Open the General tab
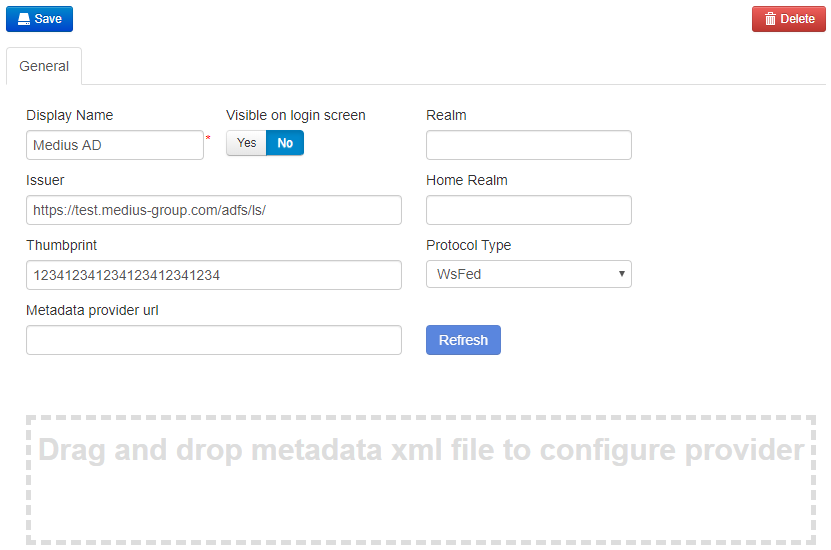This screenshot has width=831, height=550. 44,66
